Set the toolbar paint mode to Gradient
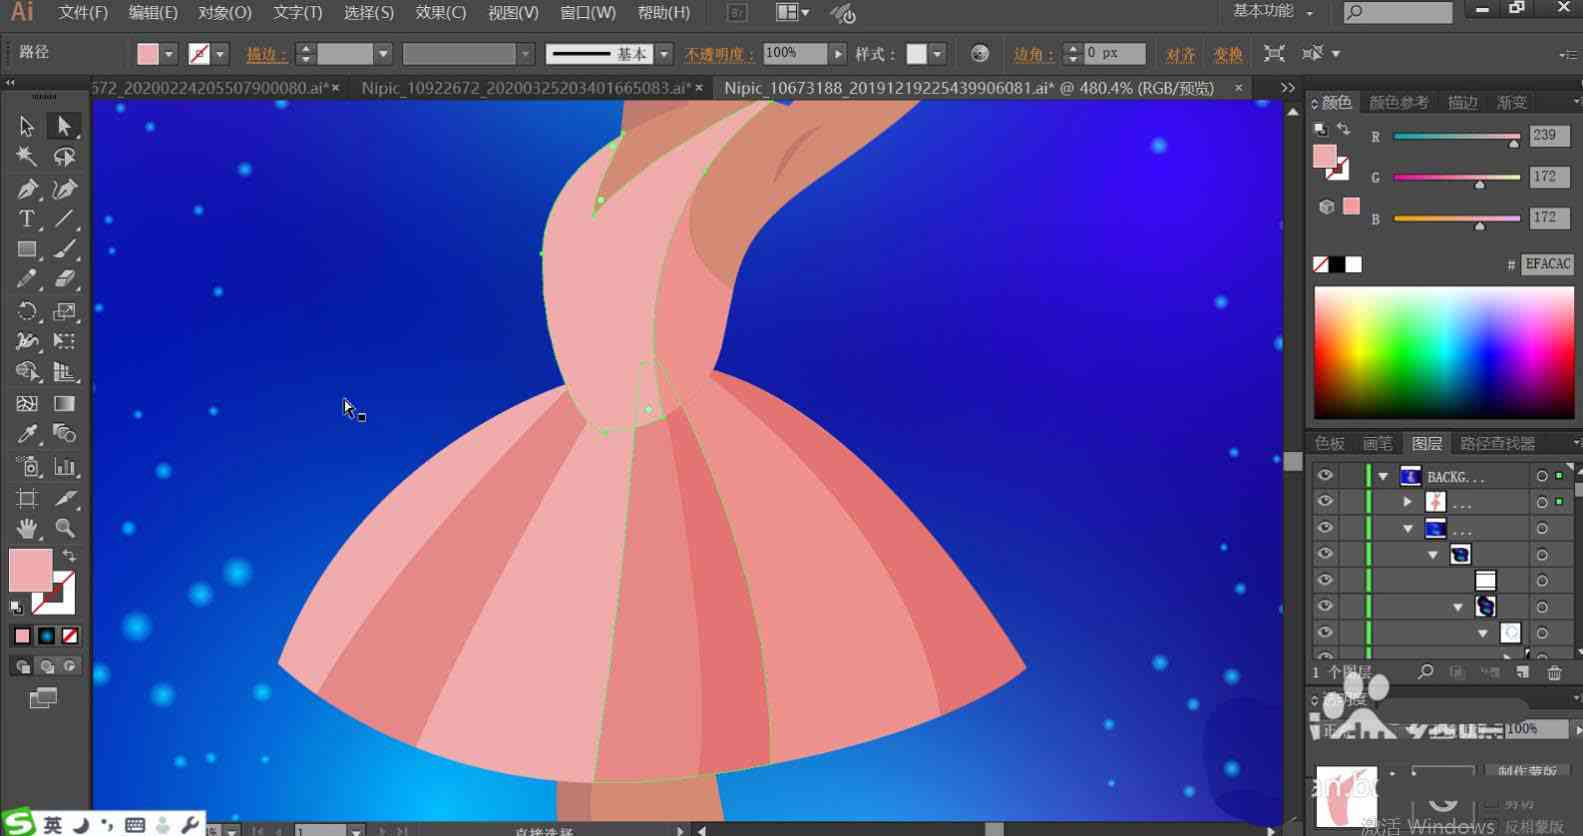Image resolution: width=1583 pixels, height=836 pixels. click(46, 636)
